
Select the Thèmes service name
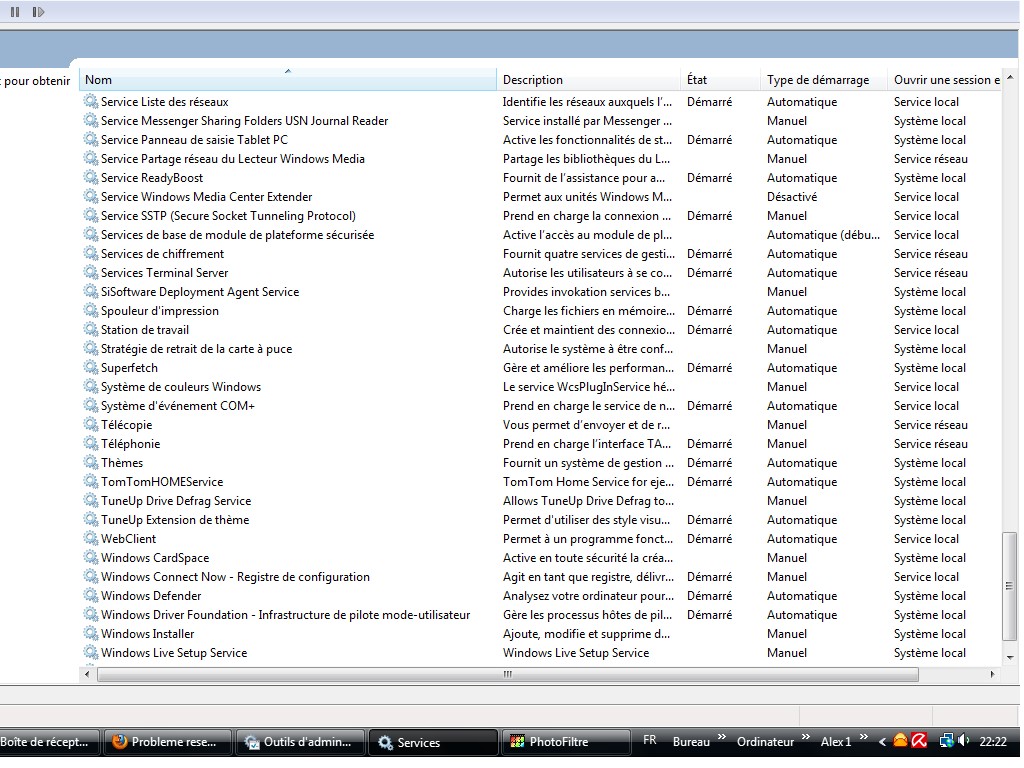[x=122, y=462]
